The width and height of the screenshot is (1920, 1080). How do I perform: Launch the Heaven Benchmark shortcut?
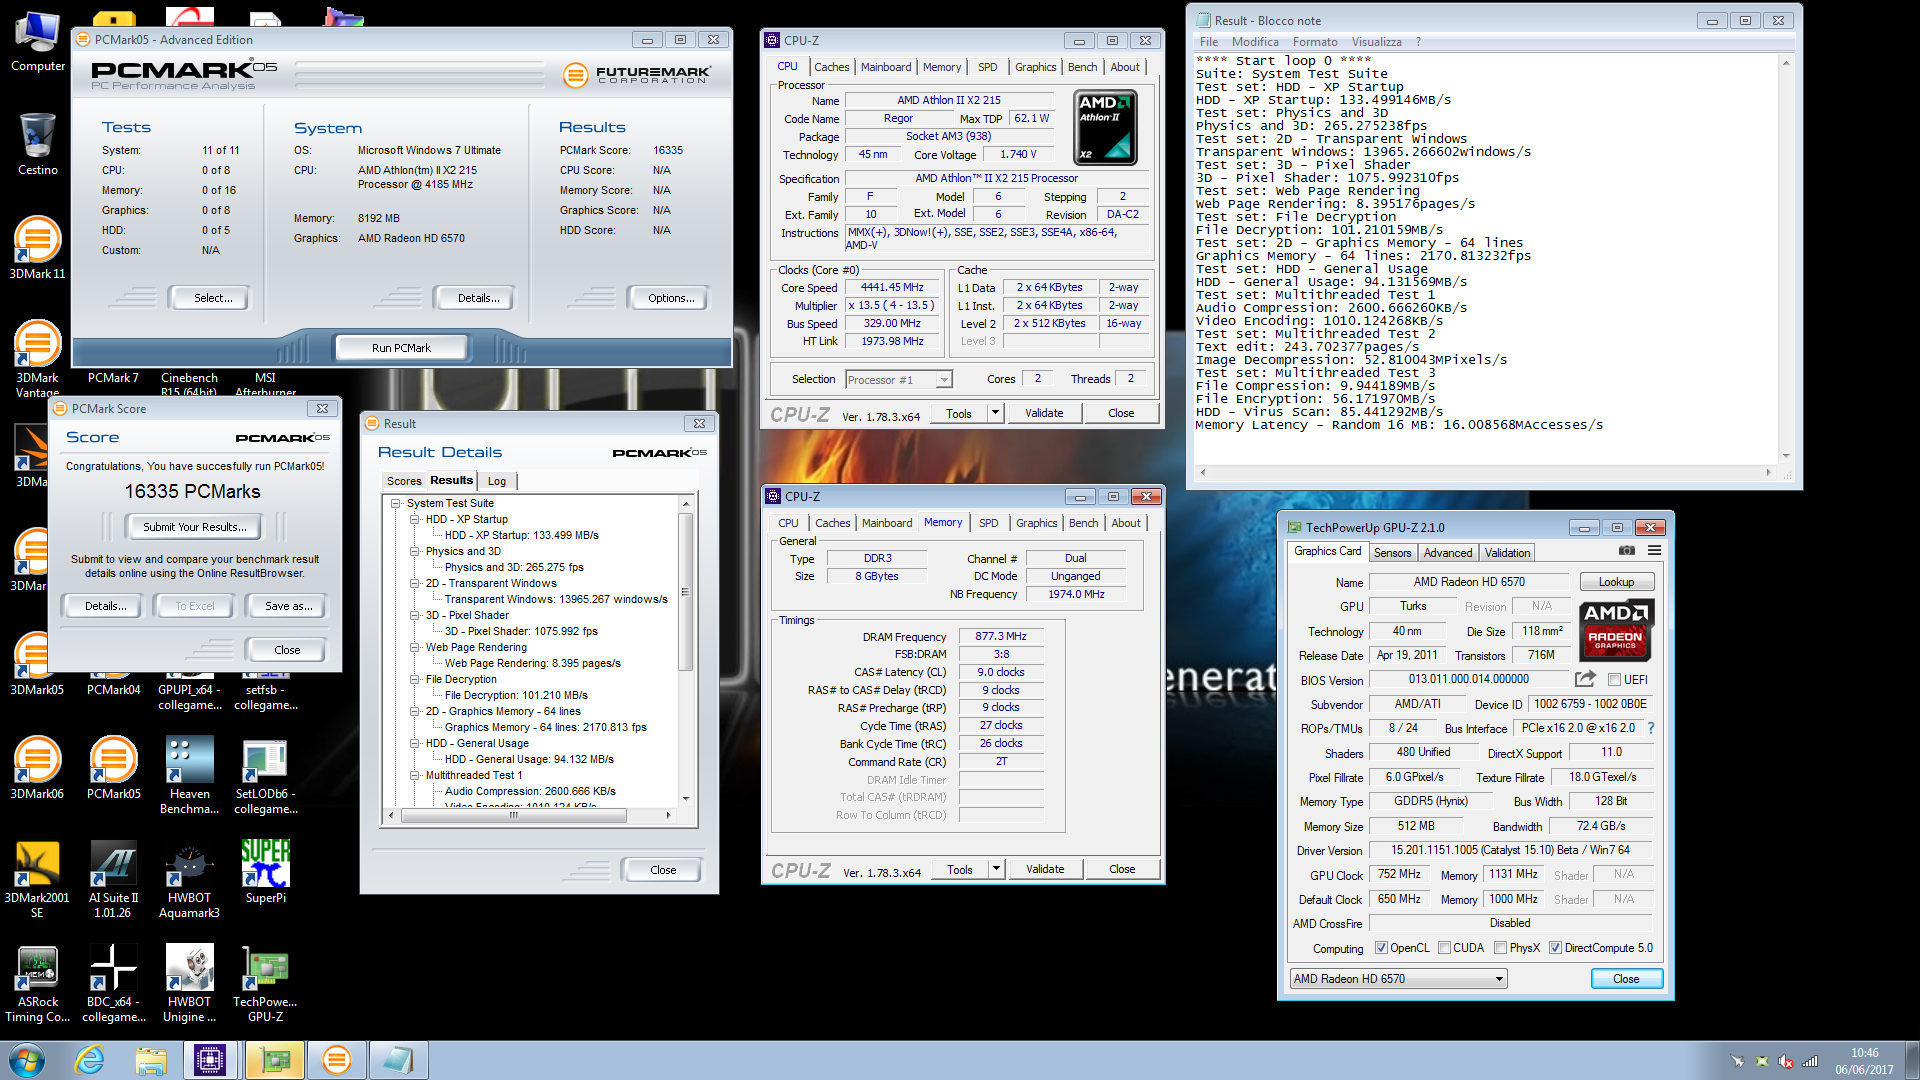(x=190, y=775)
